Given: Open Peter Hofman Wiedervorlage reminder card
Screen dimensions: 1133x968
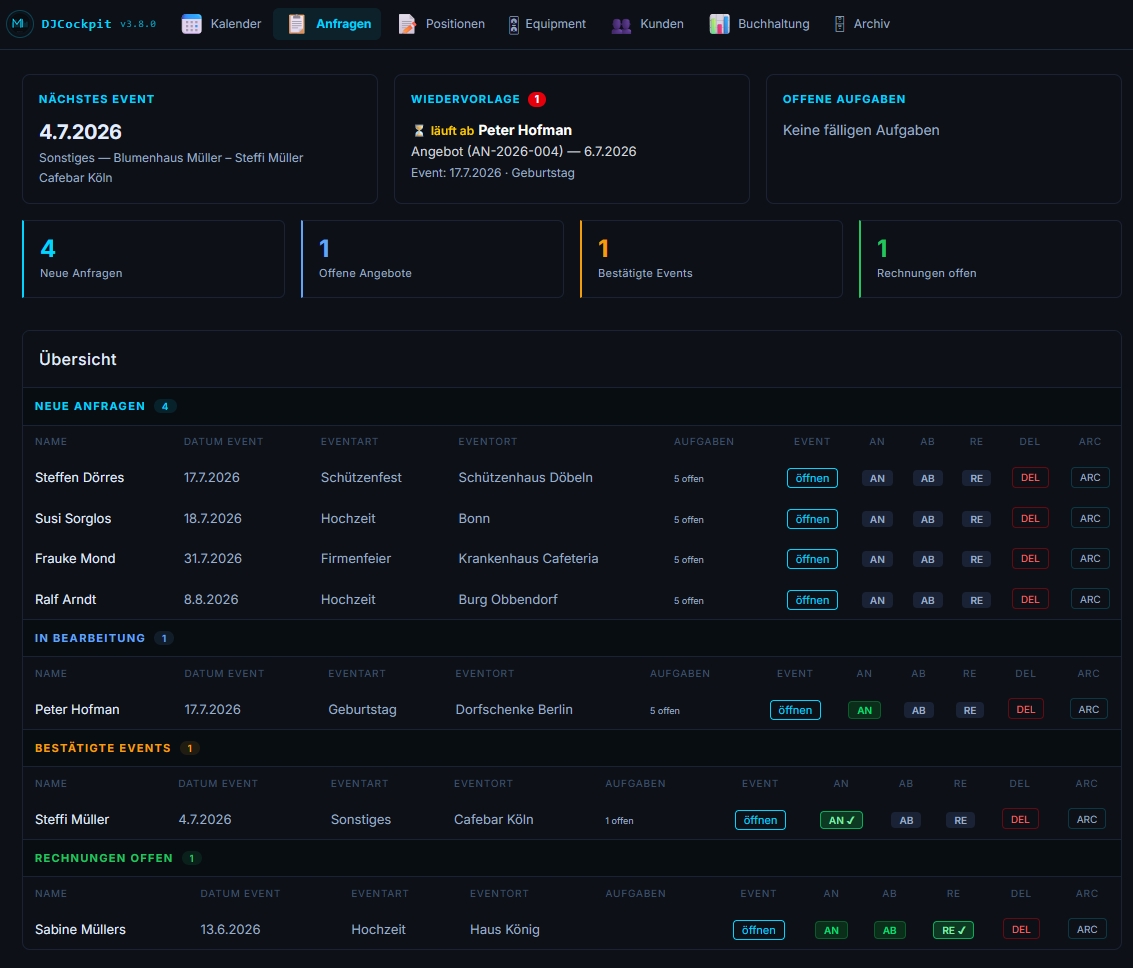Looking at the screenshot, I should 572,139.
